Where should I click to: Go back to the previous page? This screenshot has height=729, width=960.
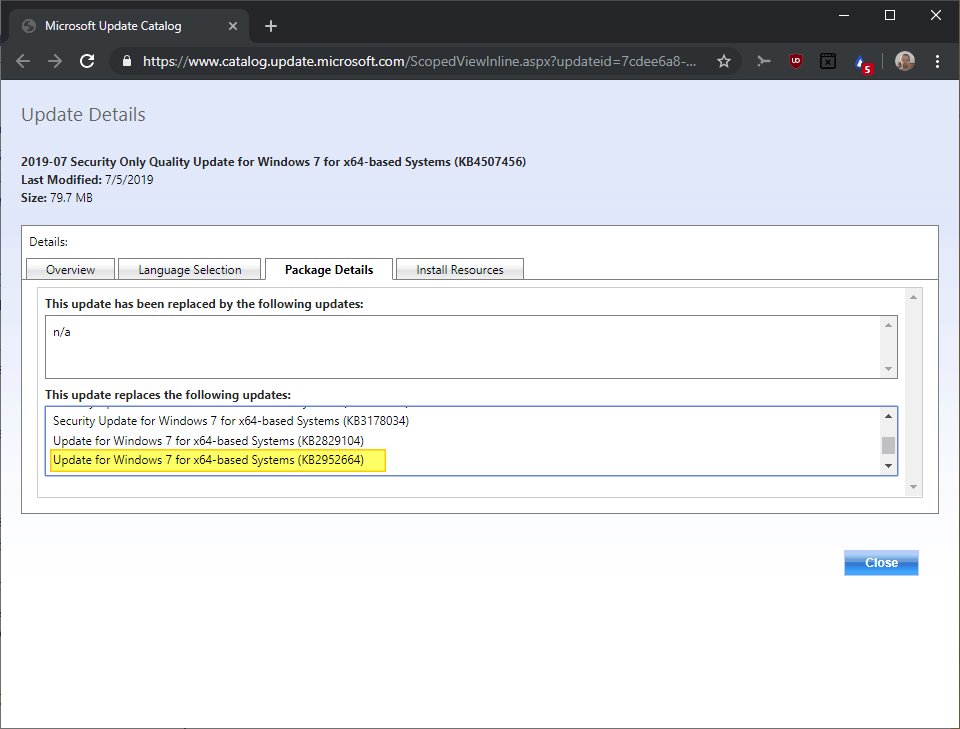23,61
